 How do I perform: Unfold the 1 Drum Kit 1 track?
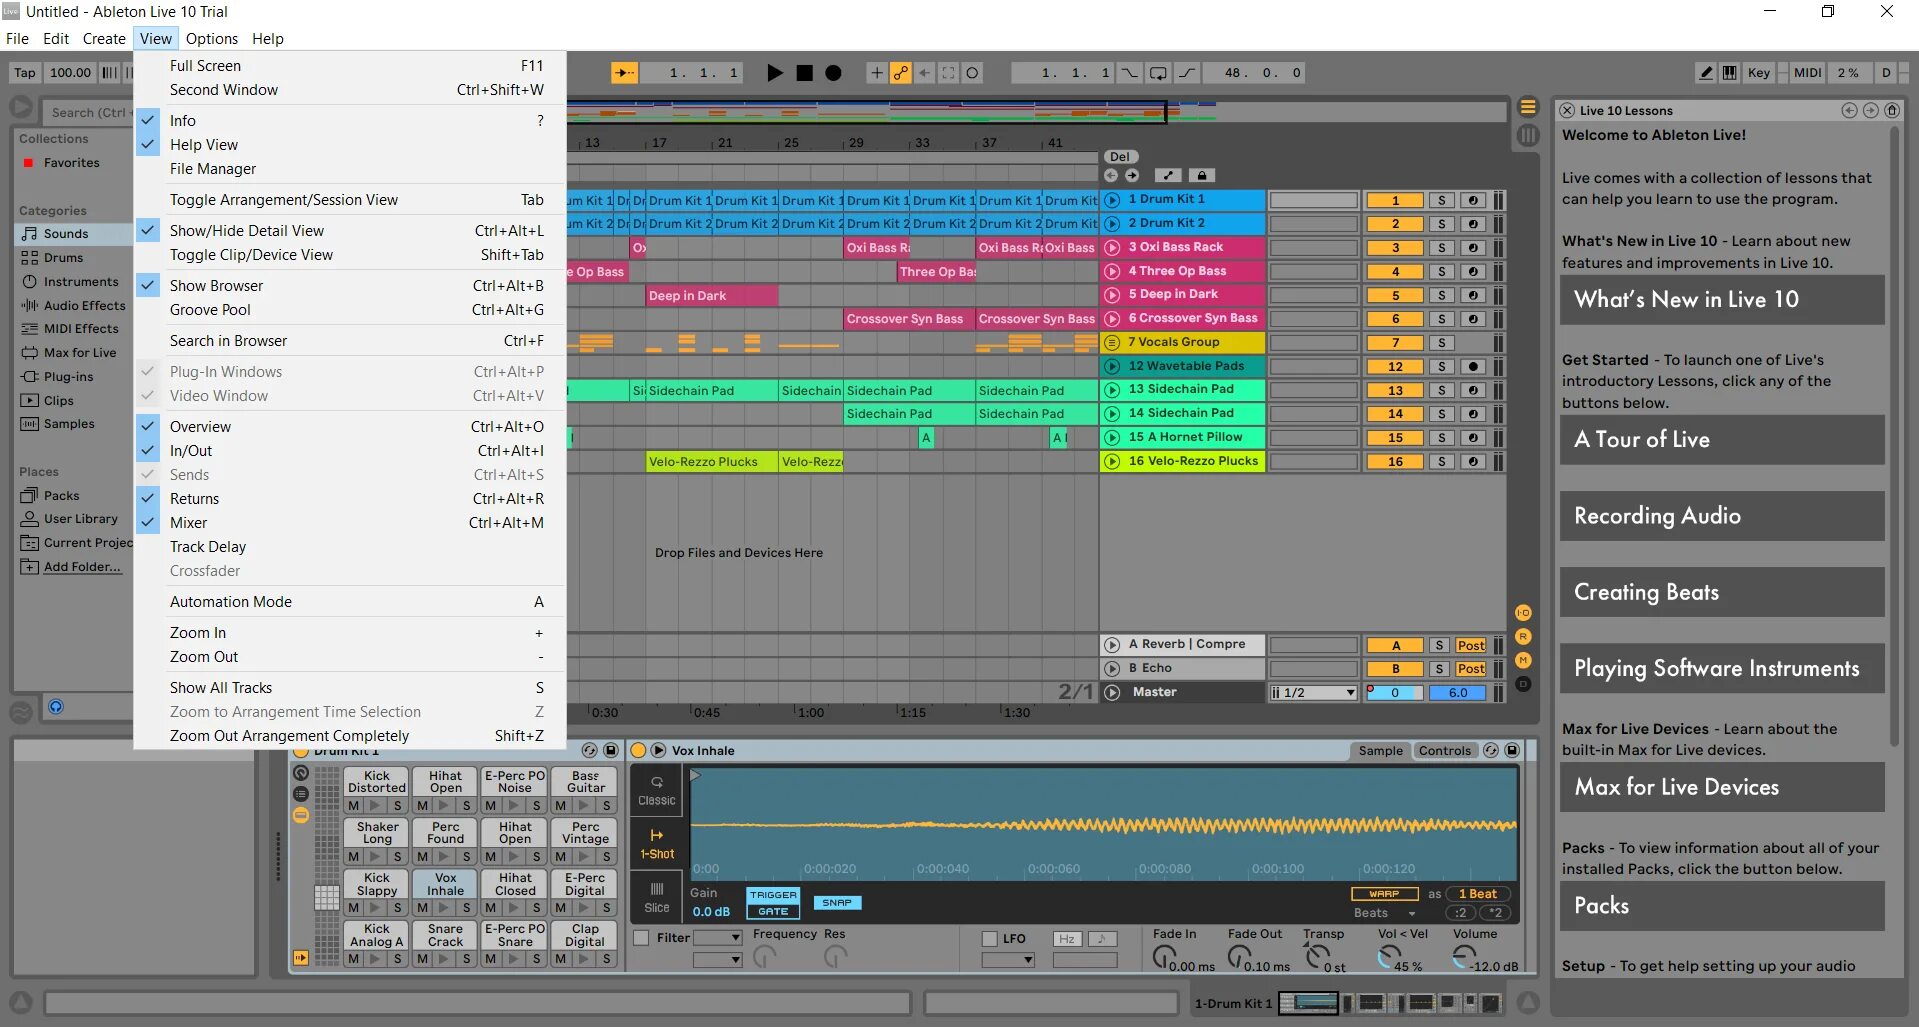1111,200
